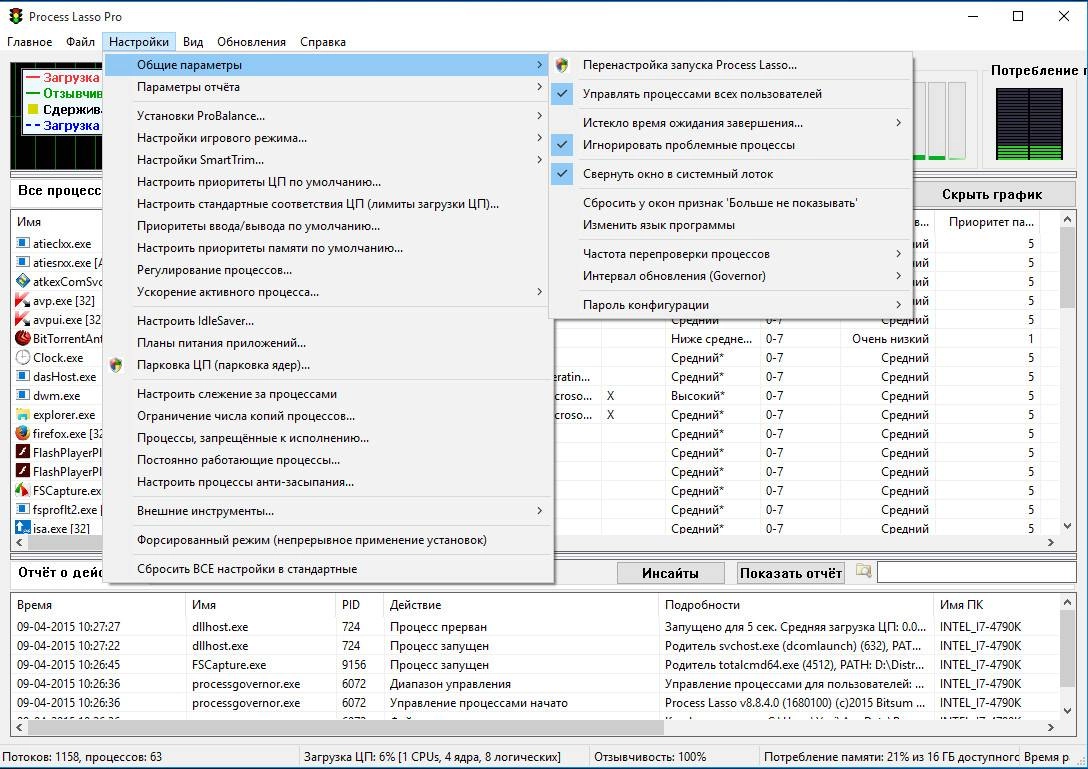Select processgovernor.exe Диапазон управления log row
Screen dimensions: 1088x769
click(x=535, y=684)
